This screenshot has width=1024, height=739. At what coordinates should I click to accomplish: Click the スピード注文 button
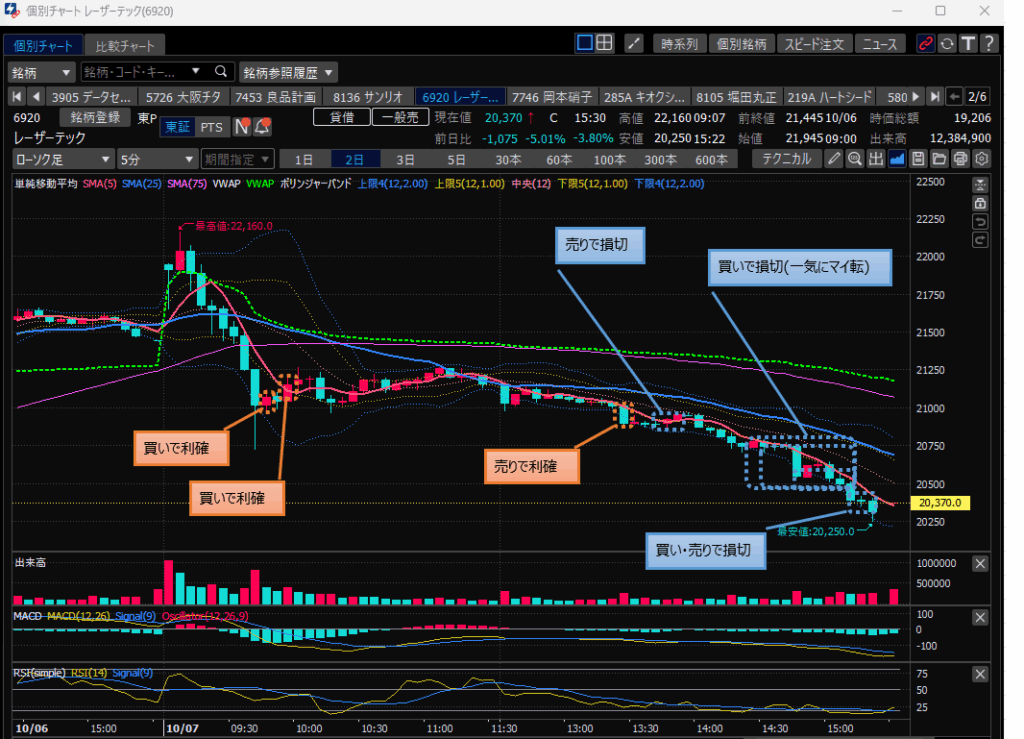pyautogui.click(x=814, y=44)
